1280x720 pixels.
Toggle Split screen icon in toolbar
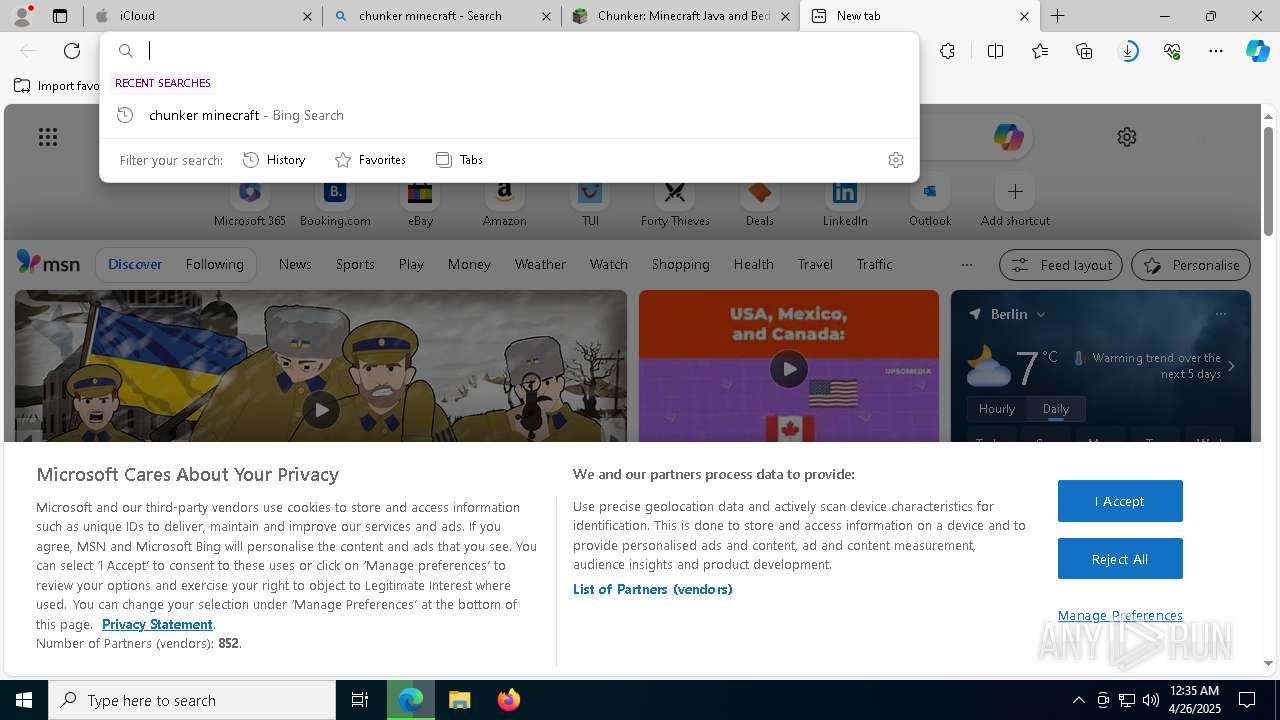point(995,51)
